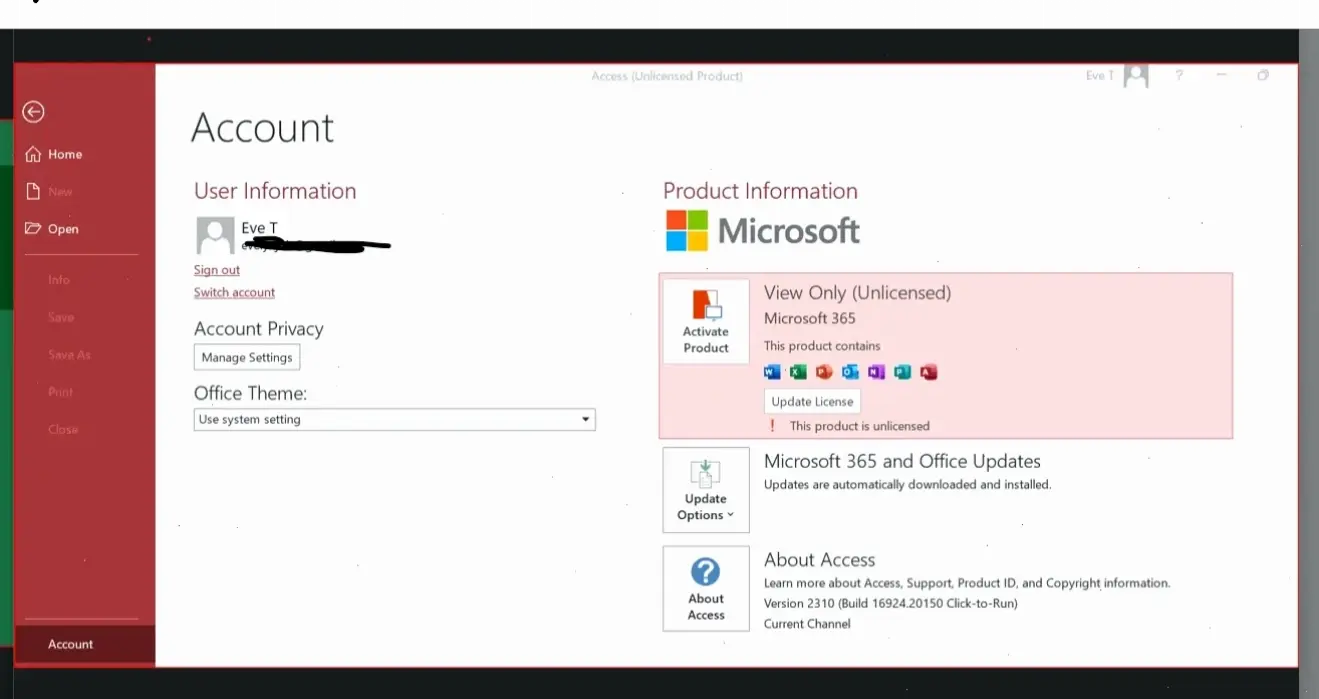Click the 'Account' page heading
Screen dimensions: 1319x699
262,128
